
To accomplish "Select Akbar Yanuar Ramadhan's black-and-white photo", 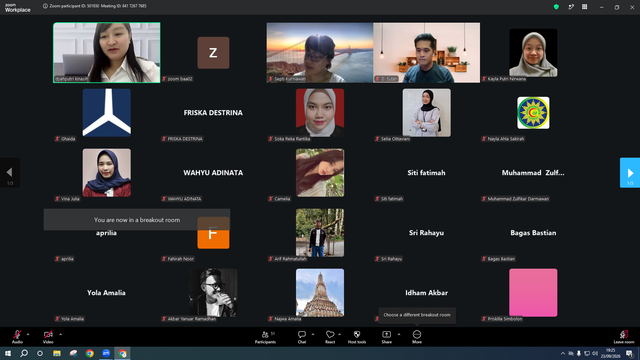I will (x=213, y=293).
